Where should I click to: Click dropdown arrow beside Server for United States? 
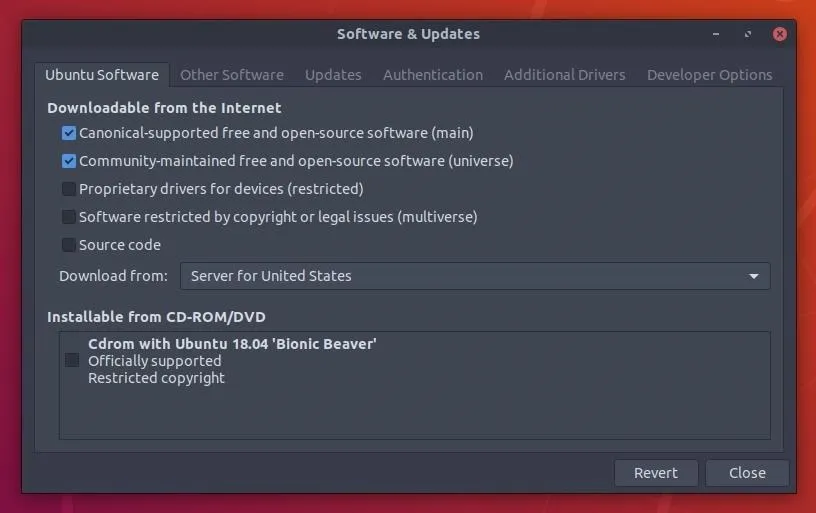(754, 276)
